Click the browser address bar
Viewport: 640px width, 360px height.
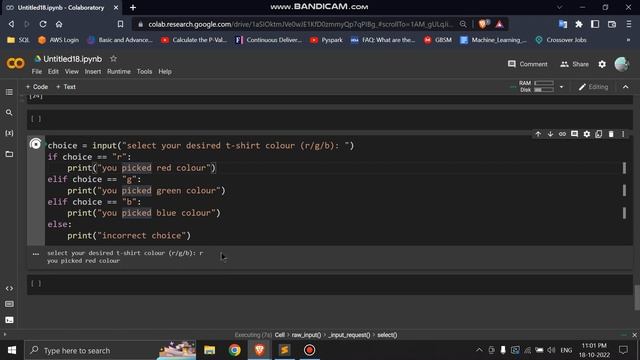[x=300, y=24]
